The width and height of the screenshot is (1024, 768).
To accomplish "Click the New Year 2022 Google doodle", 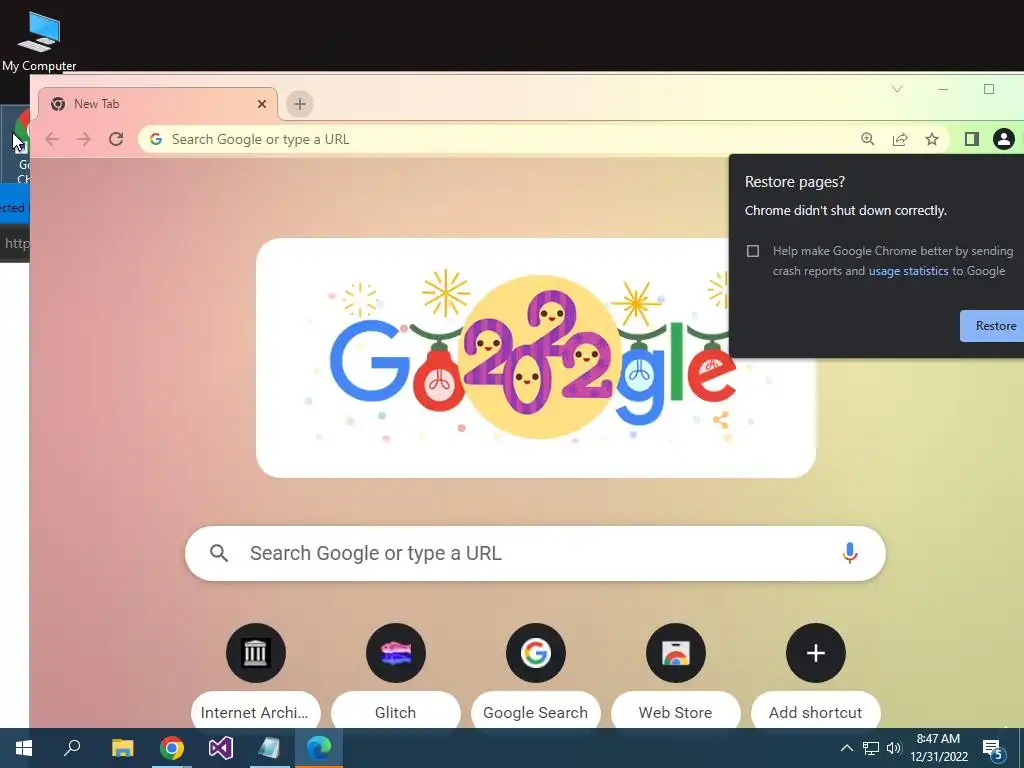I will pyautogui.click(x=536, y=358).
